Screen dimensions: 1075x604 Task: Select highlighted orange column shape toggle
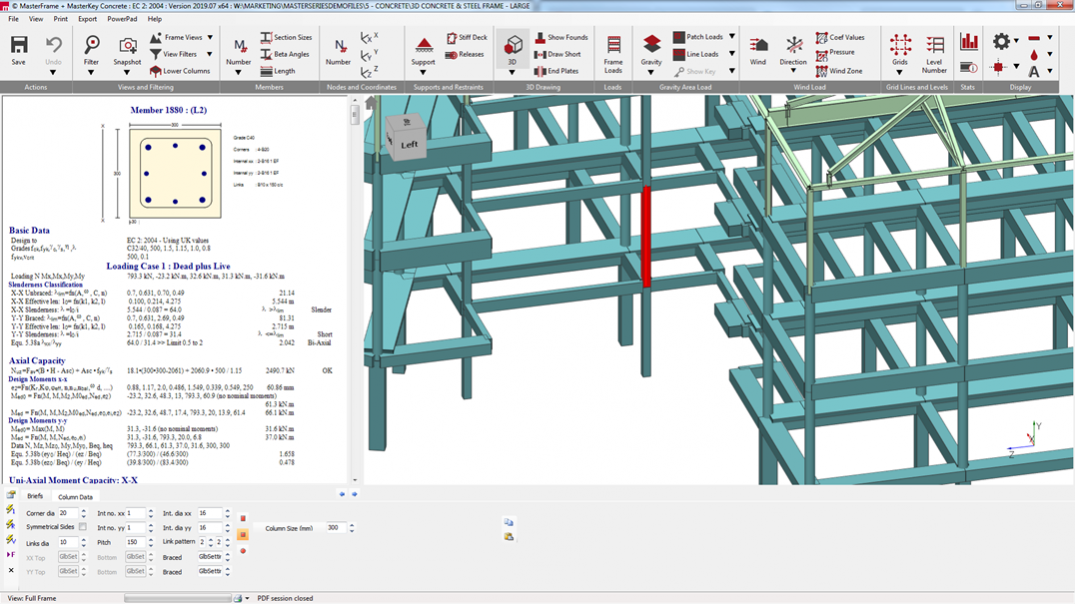(x=243, y=535)
